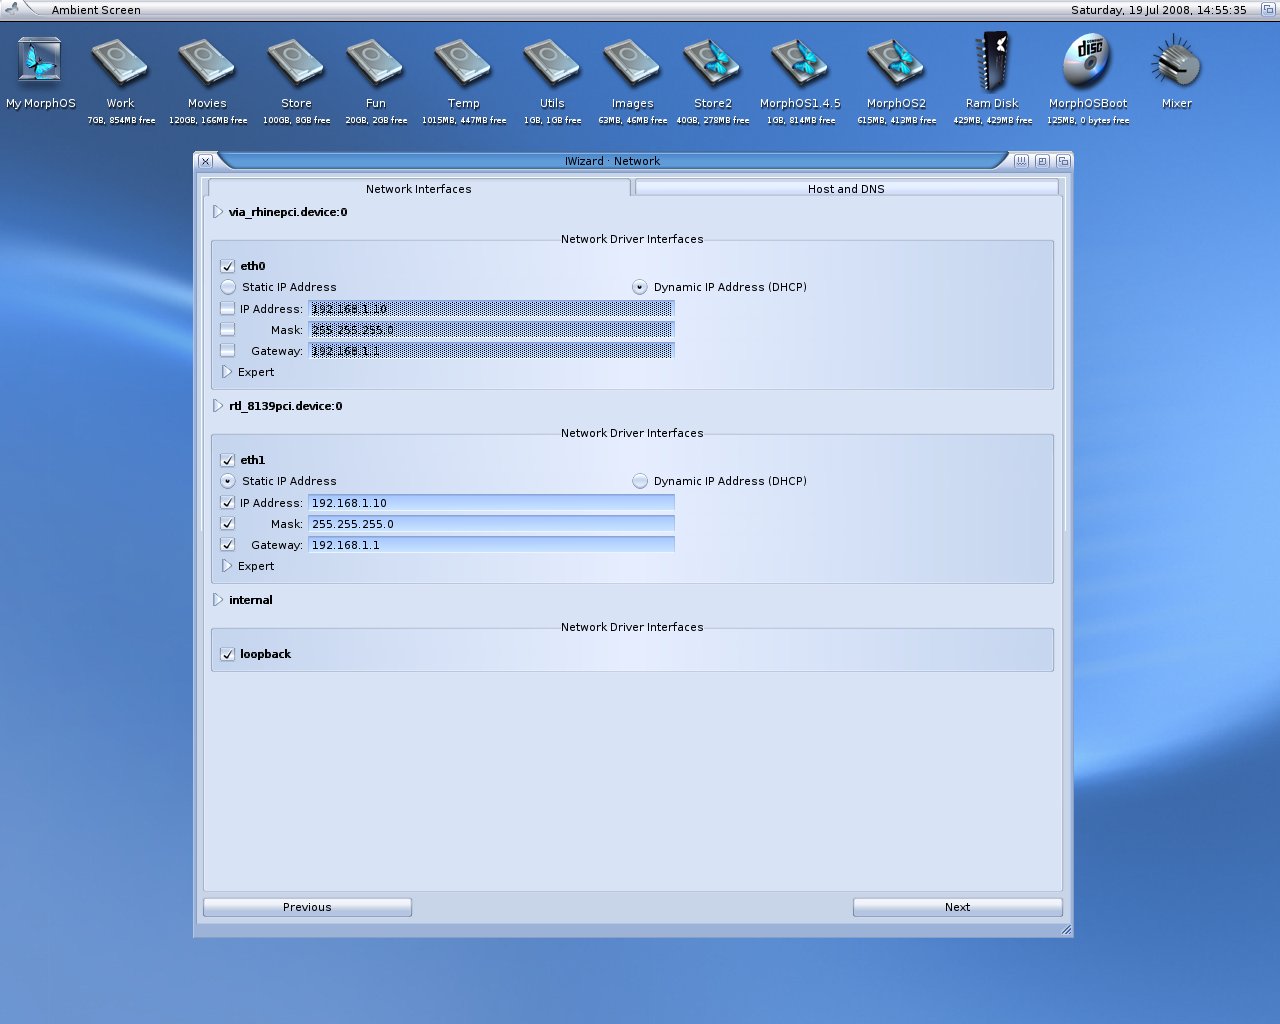The height and width of the screenshot is (1024, 1280).
Task: Expand the Expert section under eth0
Action: pyautogui.click(x=227, y=372)
